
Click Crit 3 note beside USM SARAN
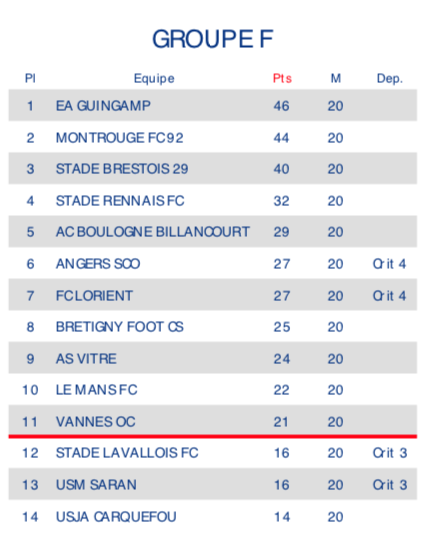click(390, 485)
